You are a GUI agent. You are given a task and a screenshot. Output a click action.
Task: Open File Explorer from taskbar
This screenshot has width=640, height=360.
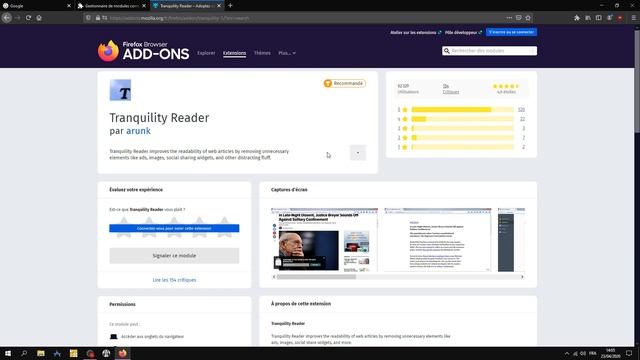(41, 353)
